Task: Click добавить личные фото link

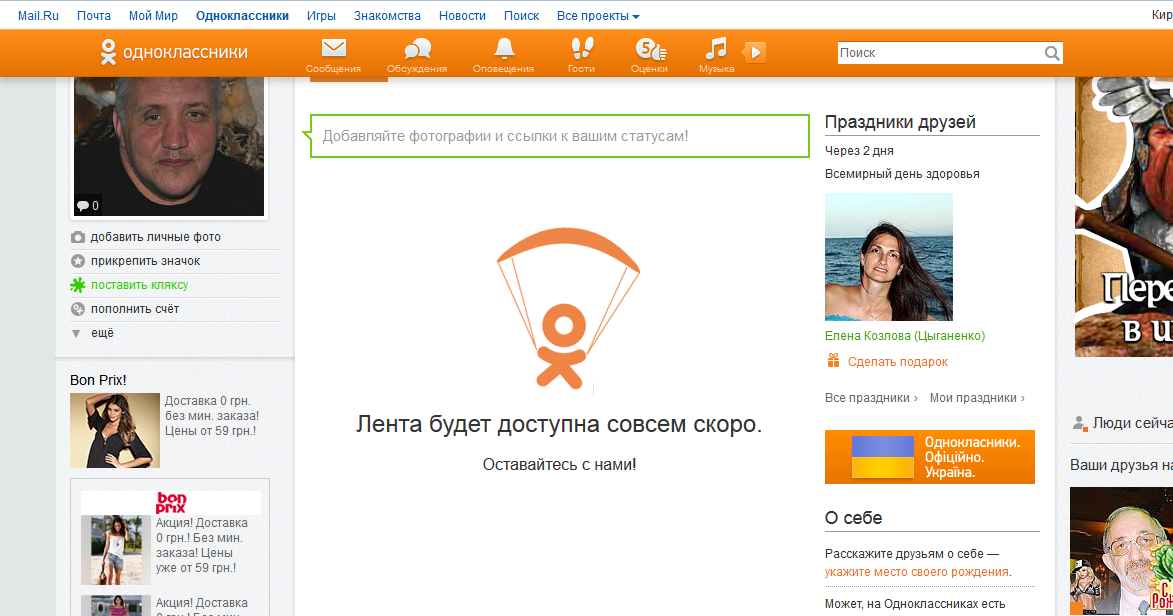Action: click(156, 237)
